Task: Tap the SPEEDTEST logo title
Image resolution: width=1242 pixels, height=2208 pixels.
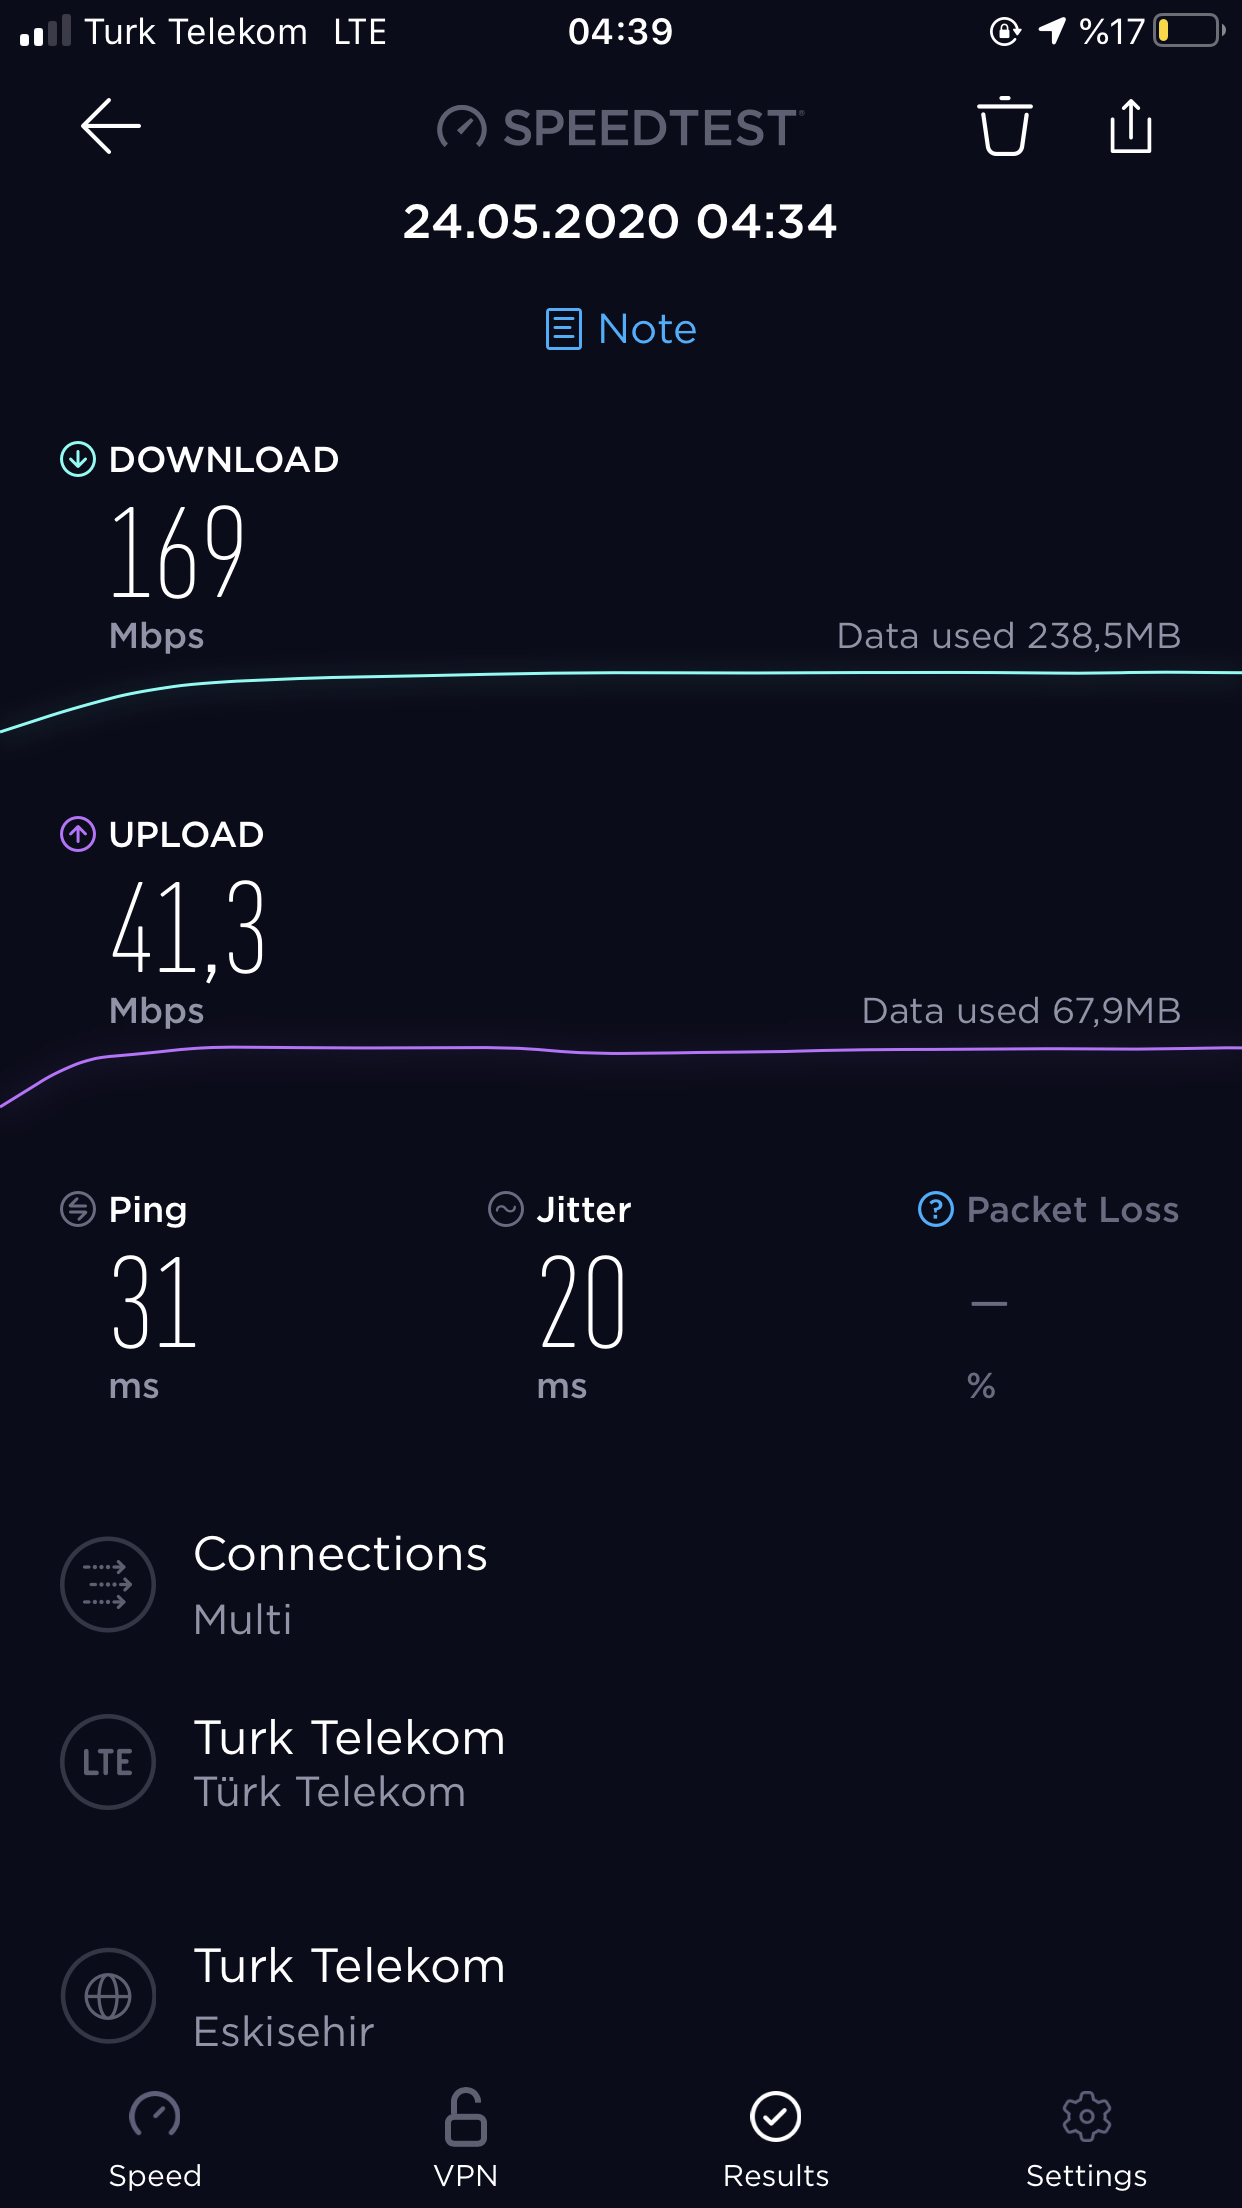Action: (620, 128)
